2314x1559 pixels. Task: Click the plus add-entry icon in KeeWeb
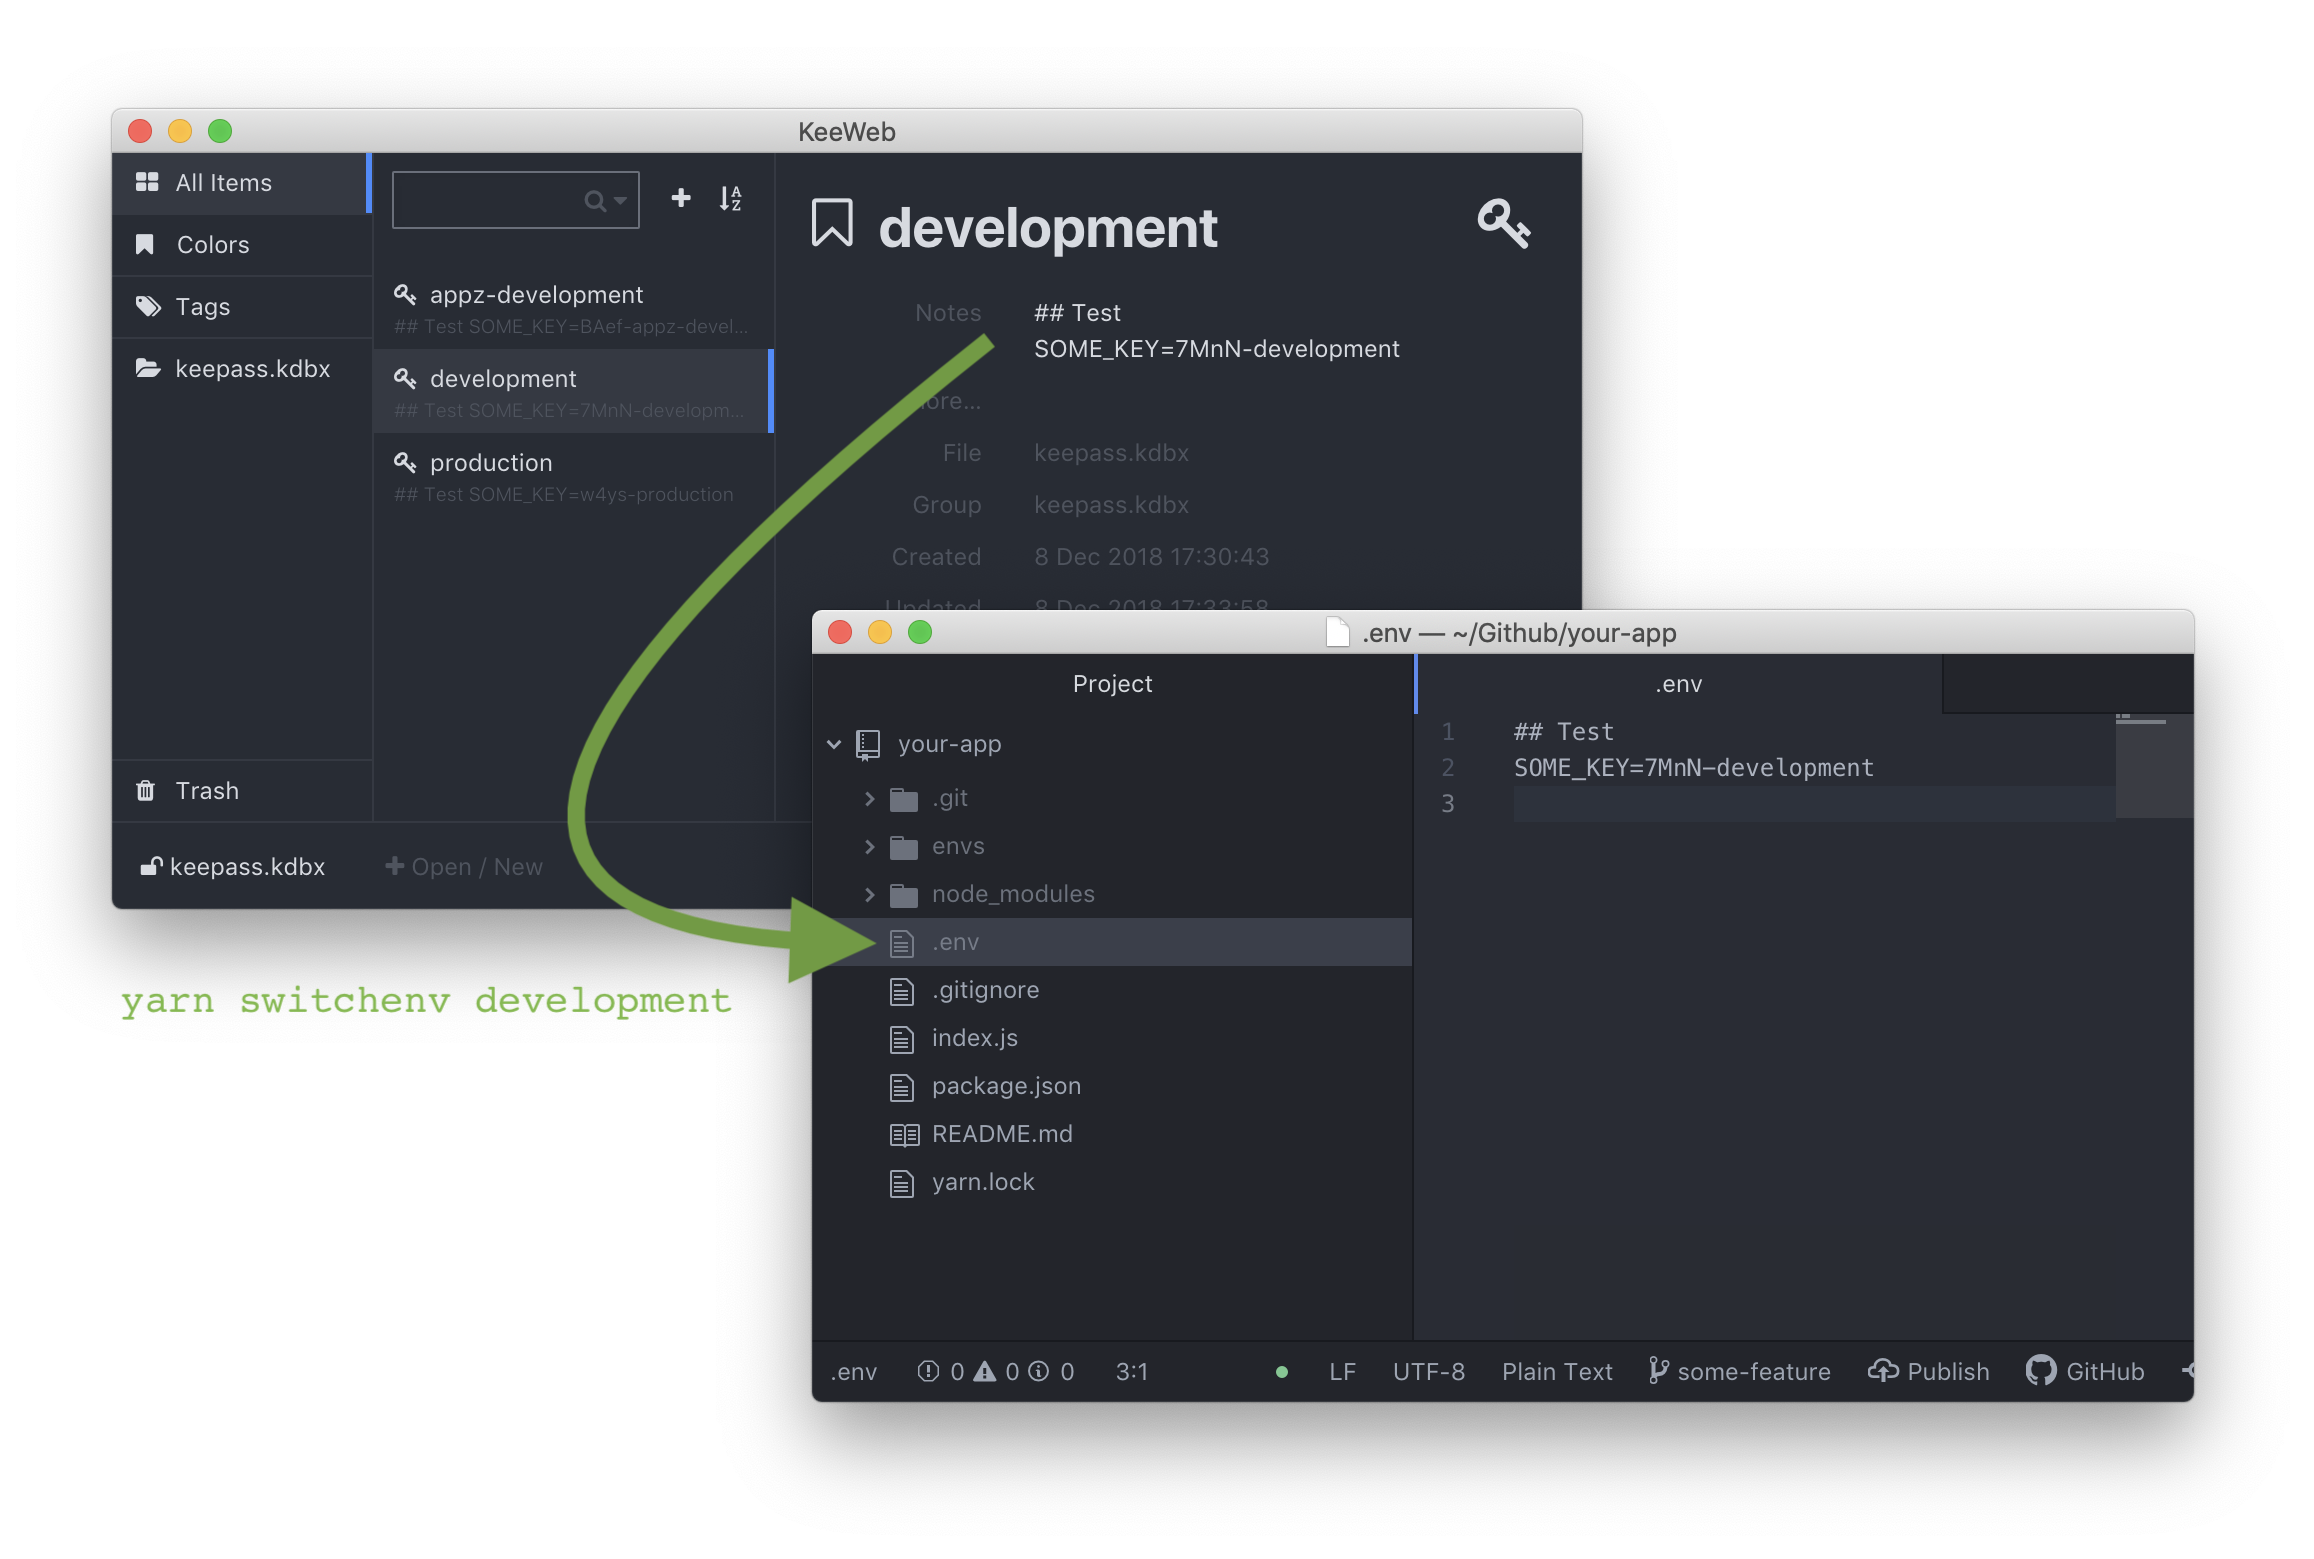pyautogui.click(x=681, y=198)
